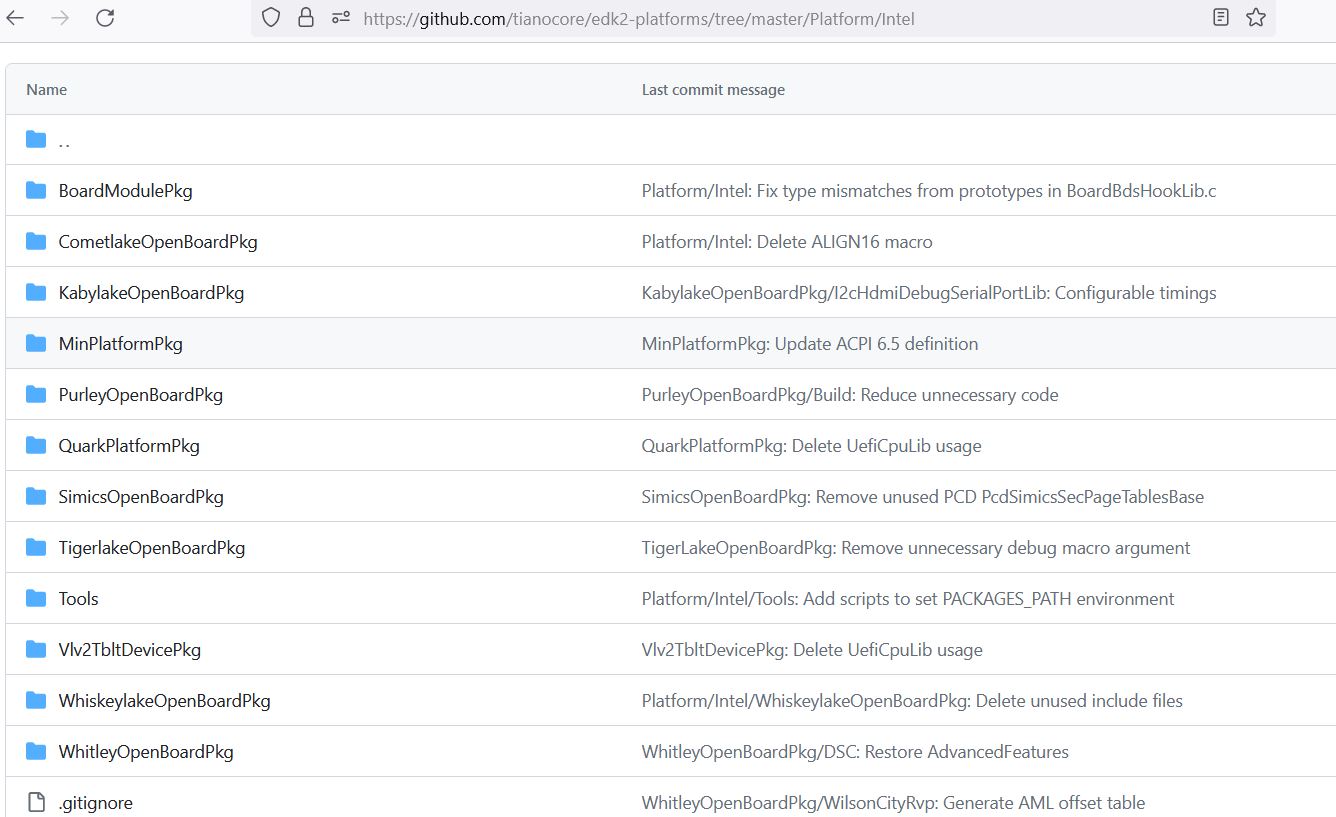Image resolution: width=1336 pixels, height=817 pixels.
Task: Open site permissions icon in address bar
Action: (x=341, y=18)
